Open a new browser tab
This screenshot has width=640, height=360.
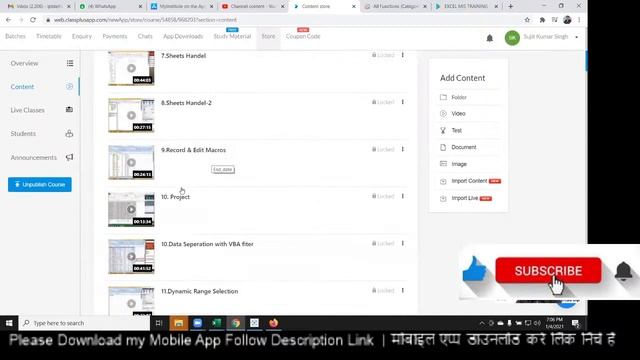click(510, 7)
